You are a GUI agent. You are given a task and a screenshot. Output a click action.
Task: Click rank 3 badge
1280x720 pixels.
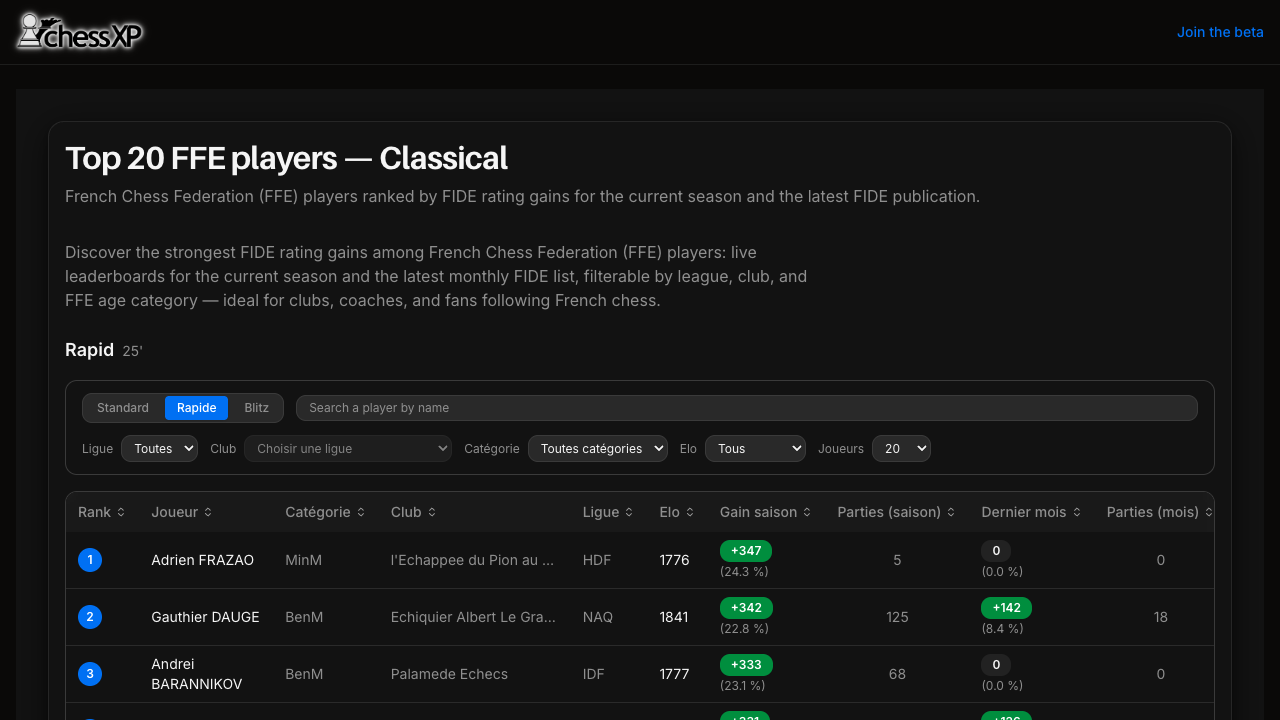click(90, 674)
